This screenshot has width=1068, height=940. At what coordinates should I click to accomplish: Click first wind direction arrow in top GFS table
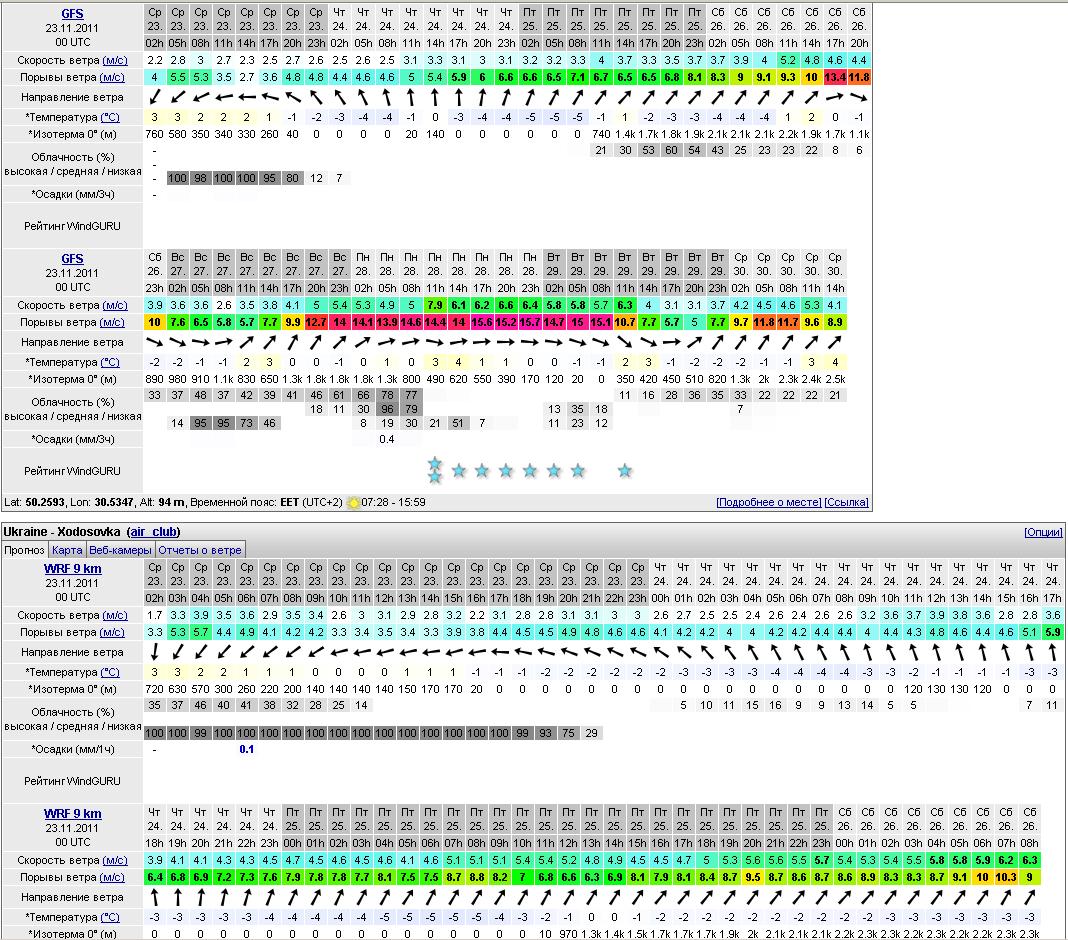point(154,98)
